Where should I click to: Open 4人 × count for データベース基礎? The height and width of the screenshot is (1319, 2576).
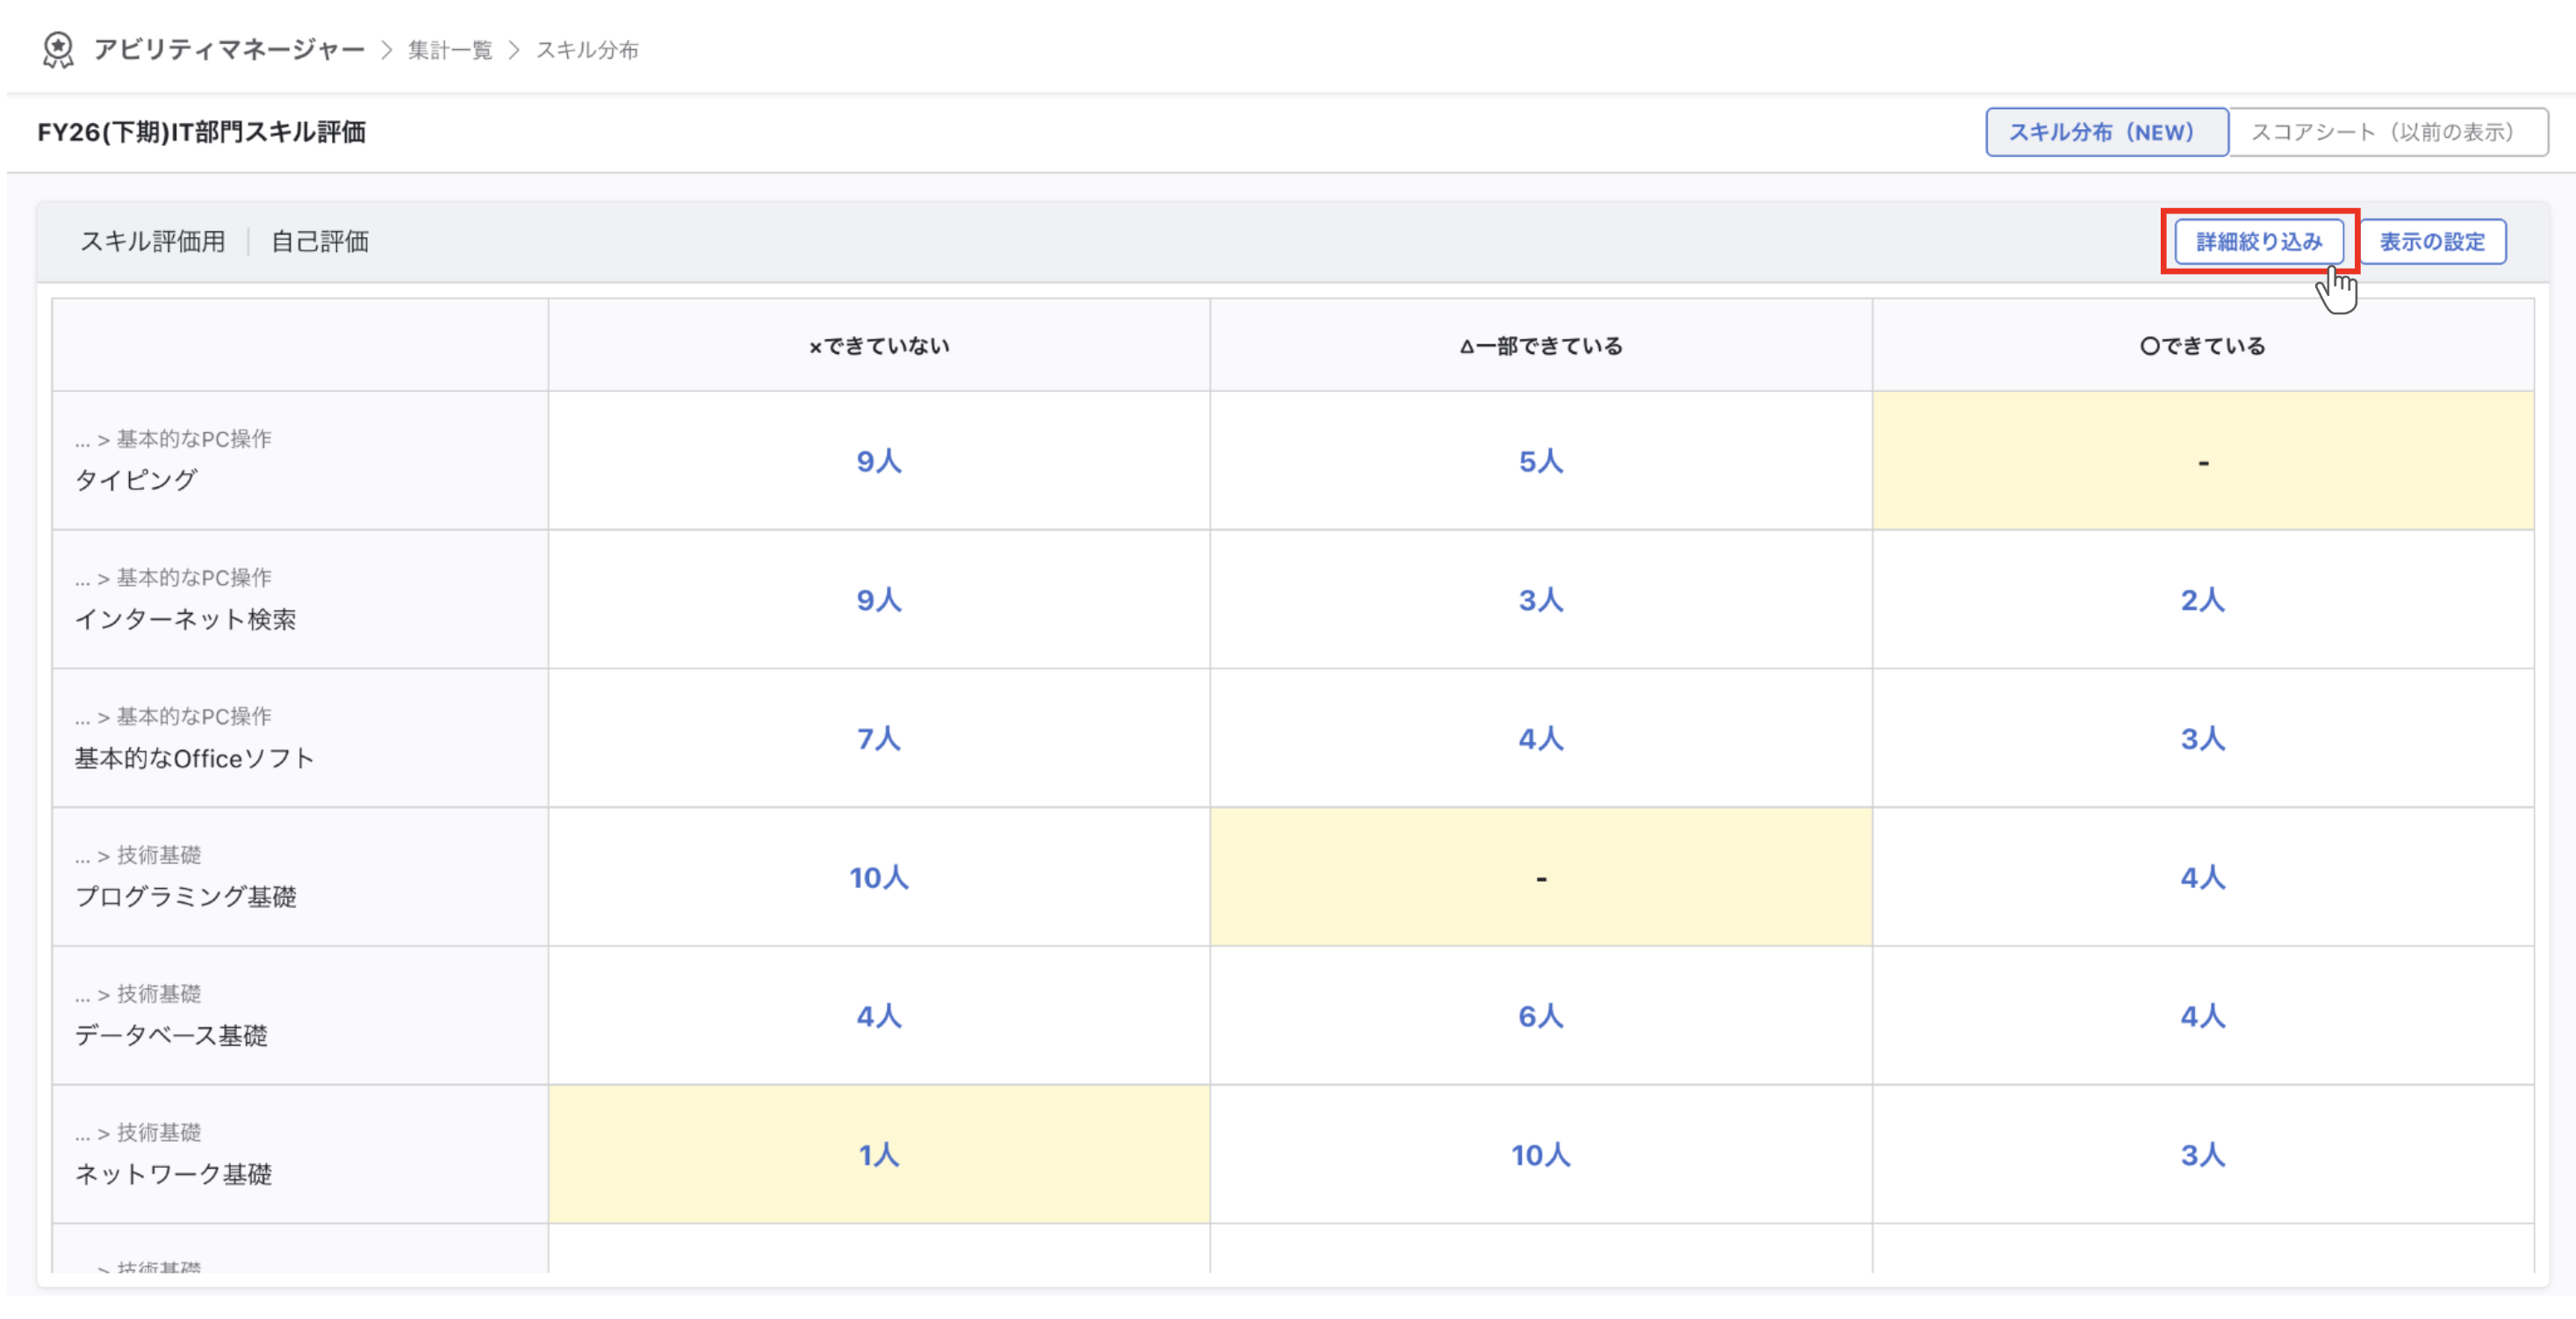879,1016
